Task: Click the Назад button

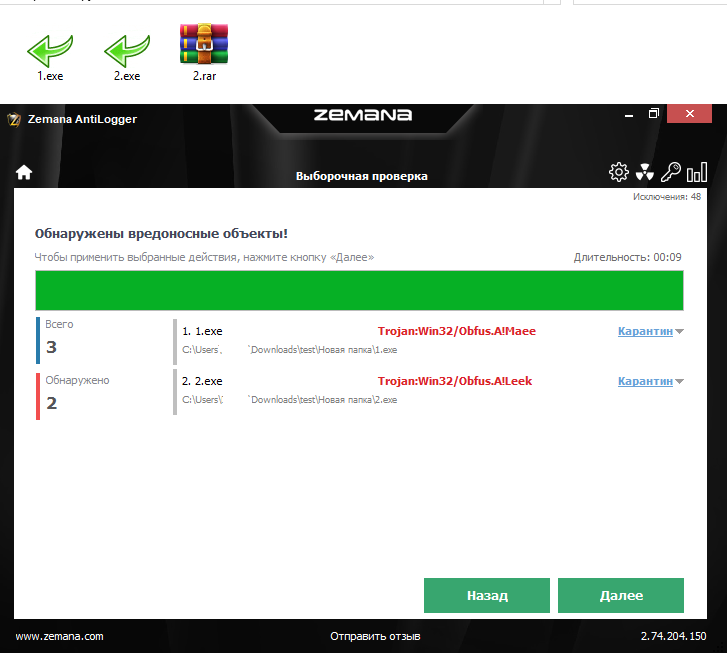Action: [x=487, y=595]
